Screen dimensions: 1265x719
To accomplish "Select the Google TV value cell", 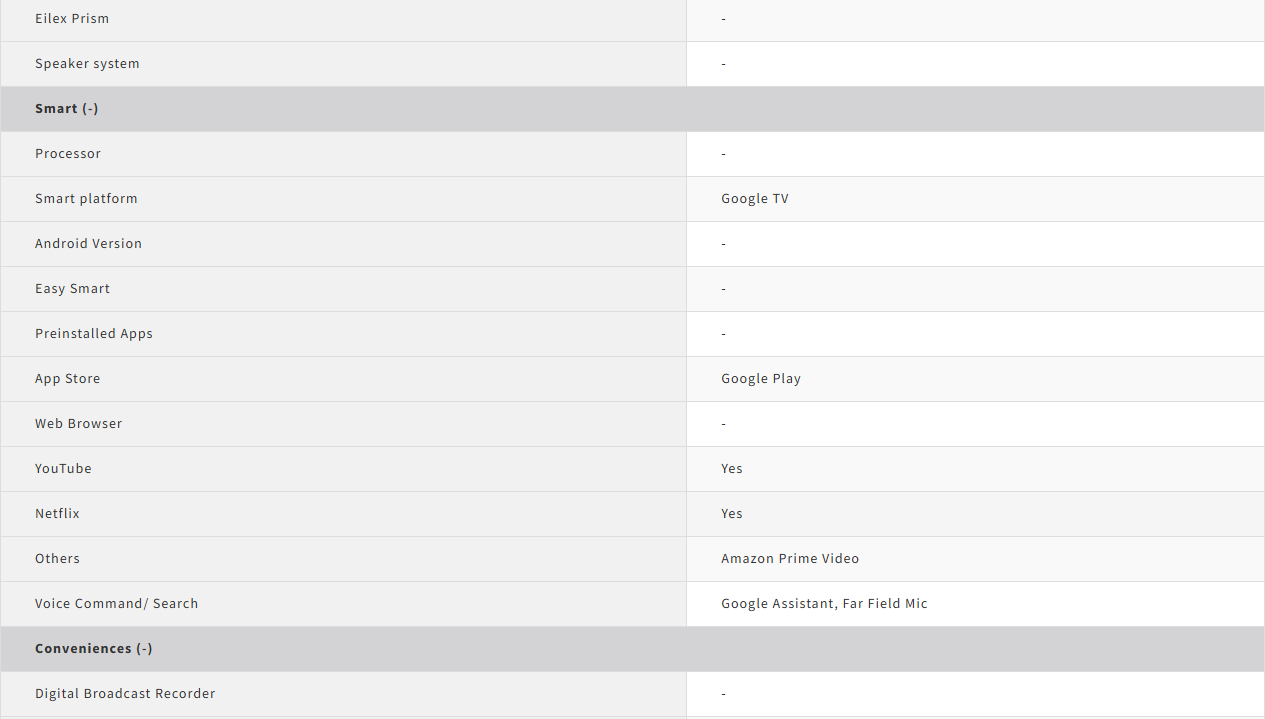I will 755,199.
